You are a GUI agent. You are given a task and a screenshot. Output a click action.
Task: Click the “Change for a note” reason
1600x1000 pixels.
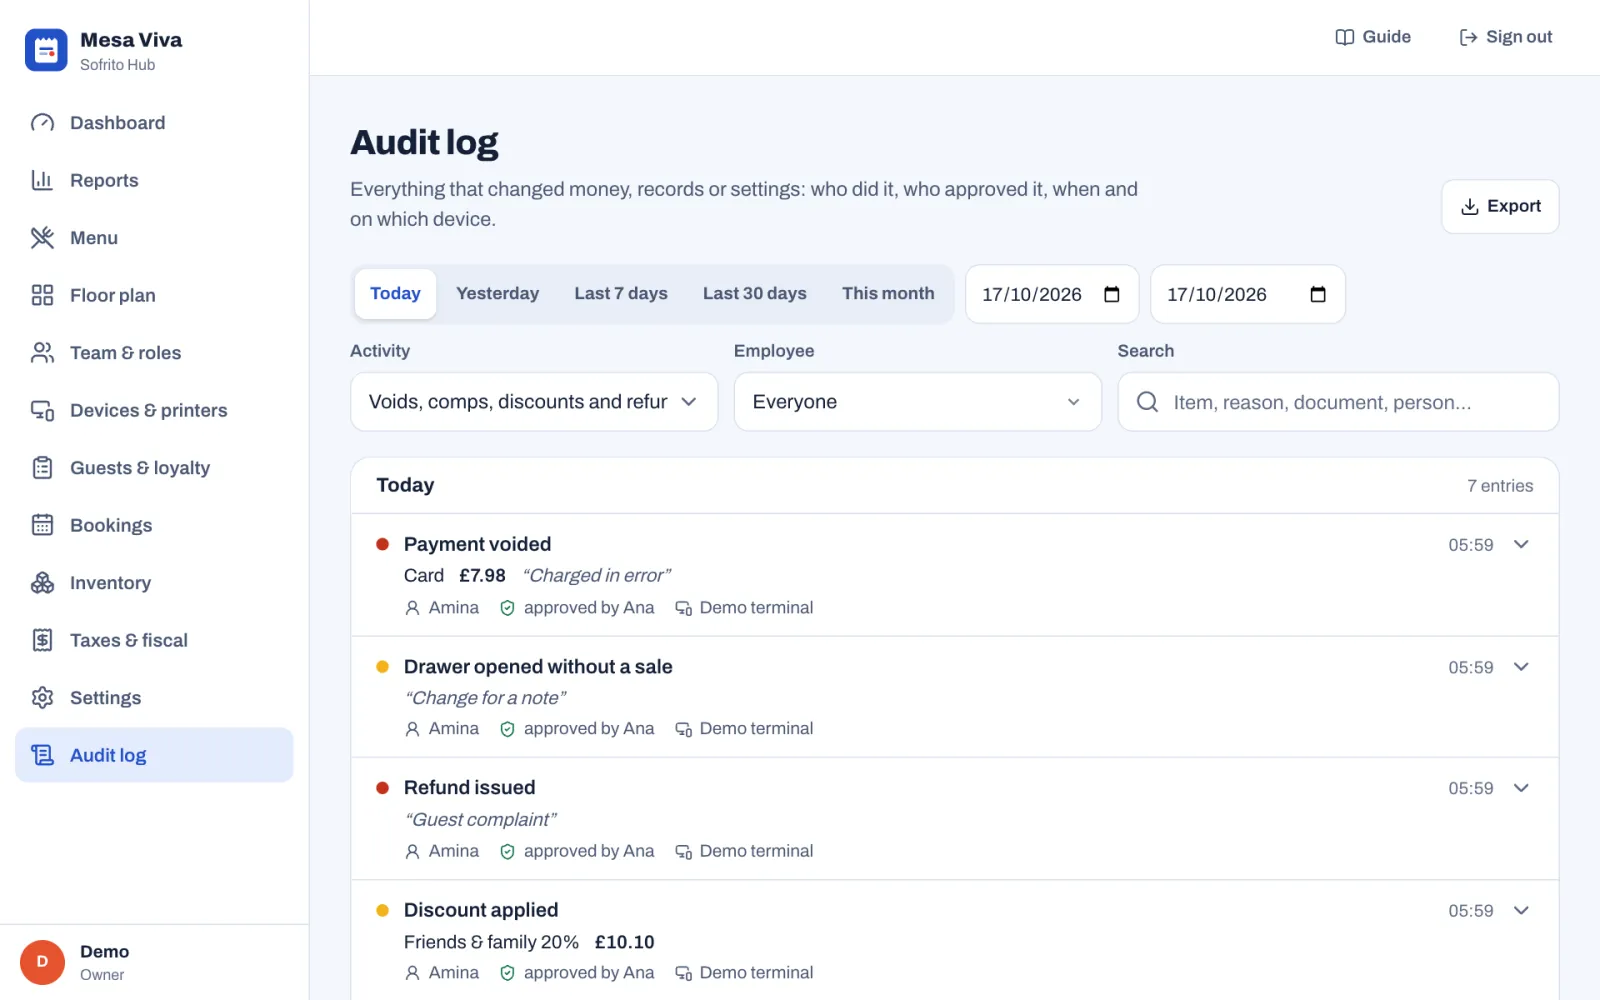[486, 698]
